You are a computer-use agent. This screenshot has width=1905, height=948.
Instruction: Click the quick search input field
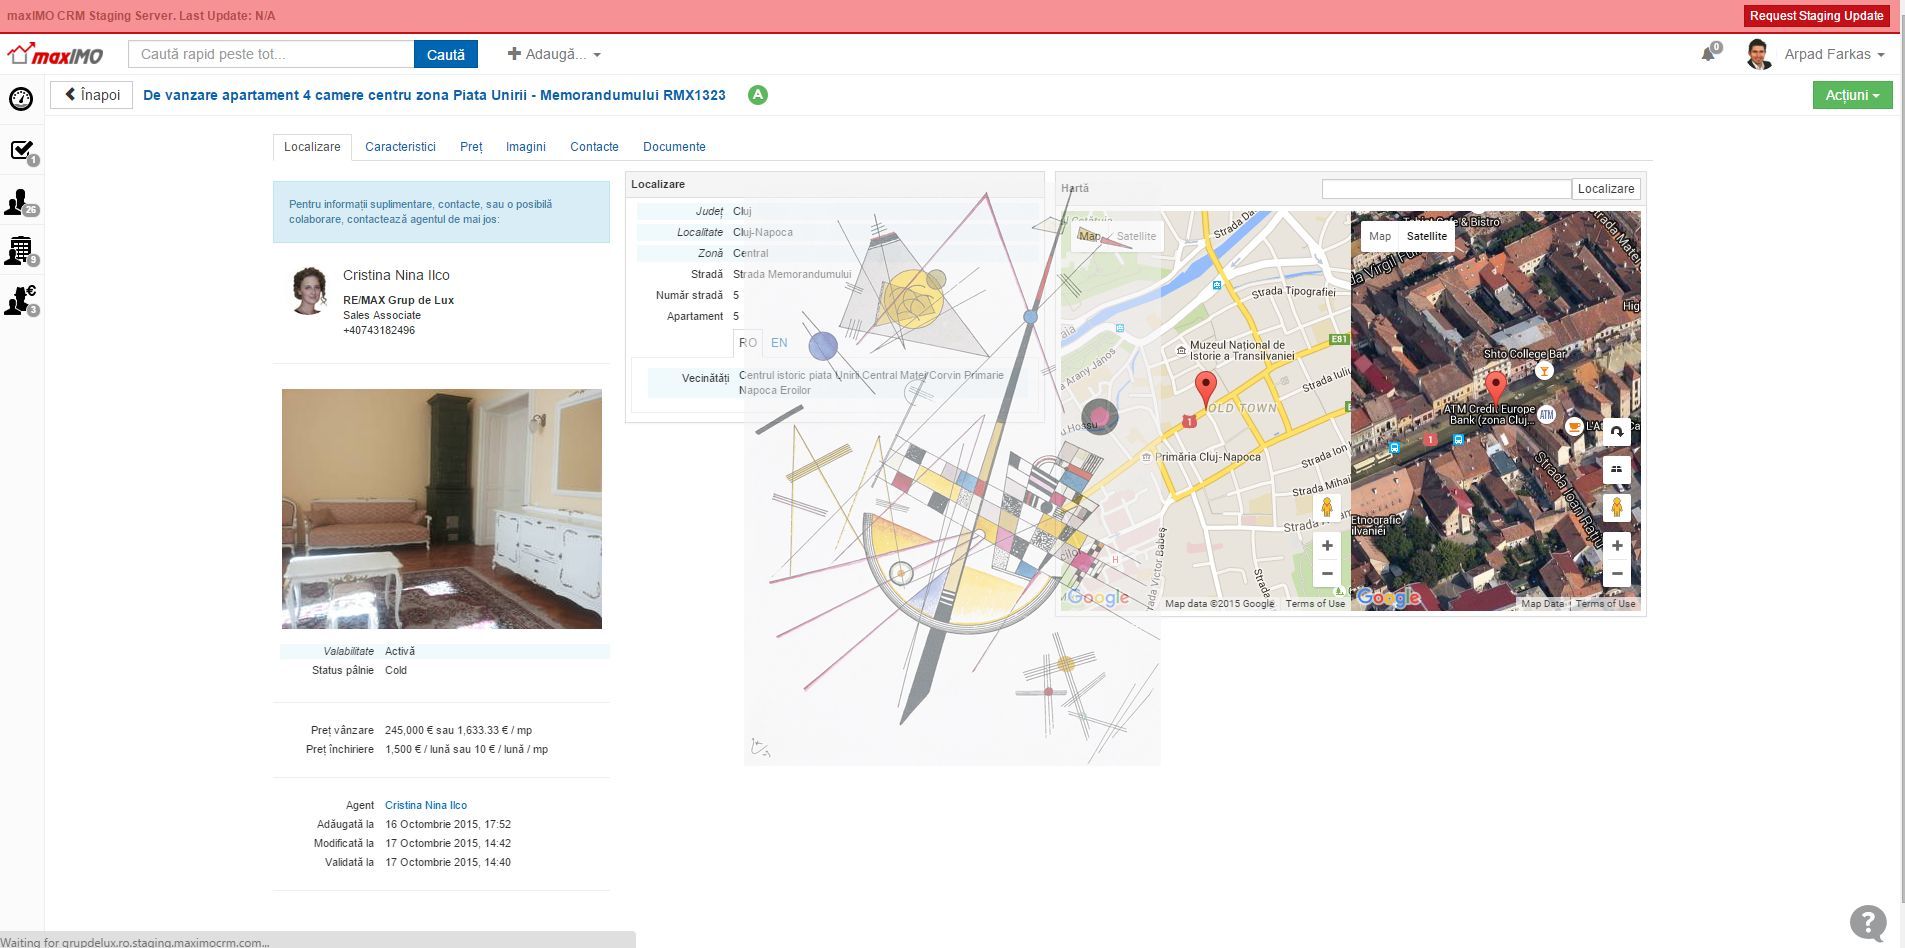click(x=271, y=55)
